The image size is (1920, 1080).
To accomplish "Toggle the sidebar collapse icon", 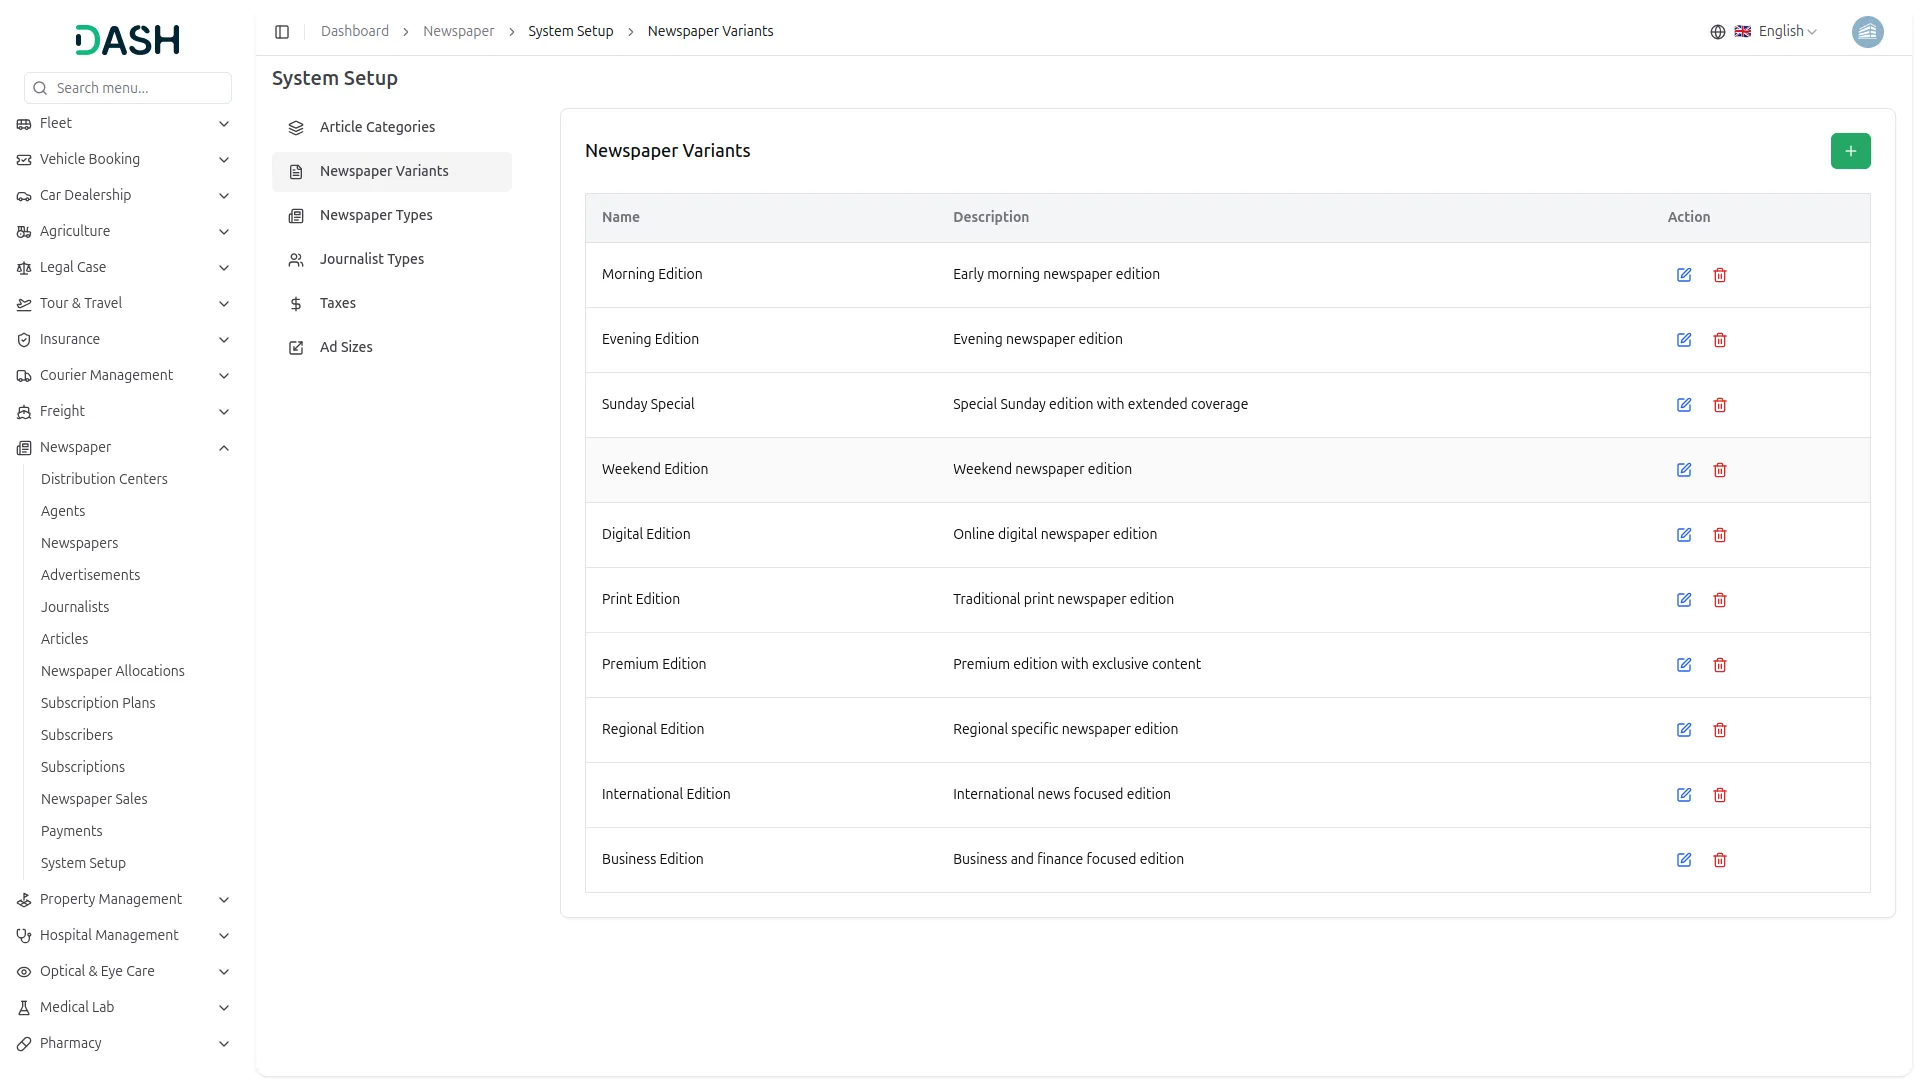I will [282, 32].
